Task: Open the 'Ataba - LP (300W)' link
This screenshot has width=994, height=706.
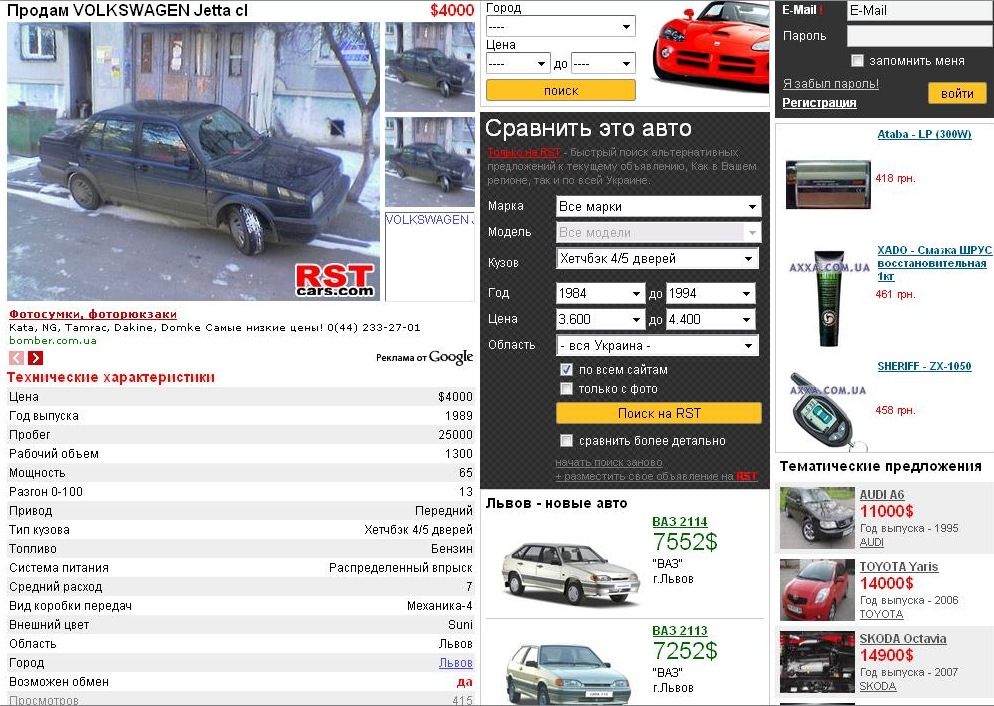Action: (924, 134)
